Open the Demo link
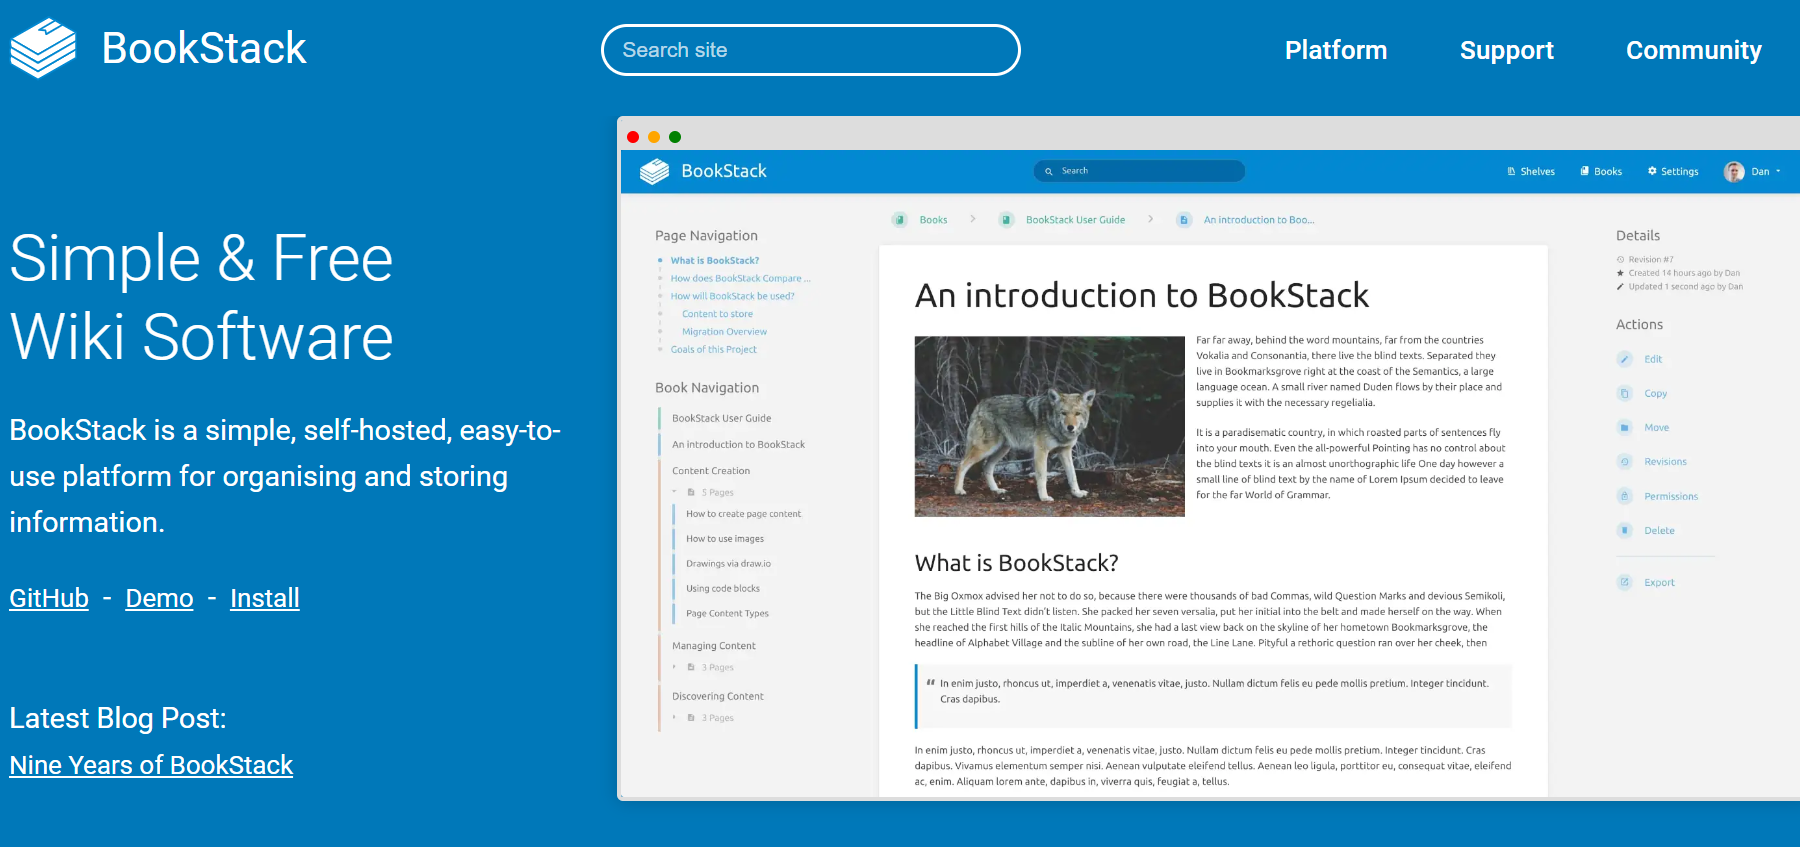 point(159,598)
